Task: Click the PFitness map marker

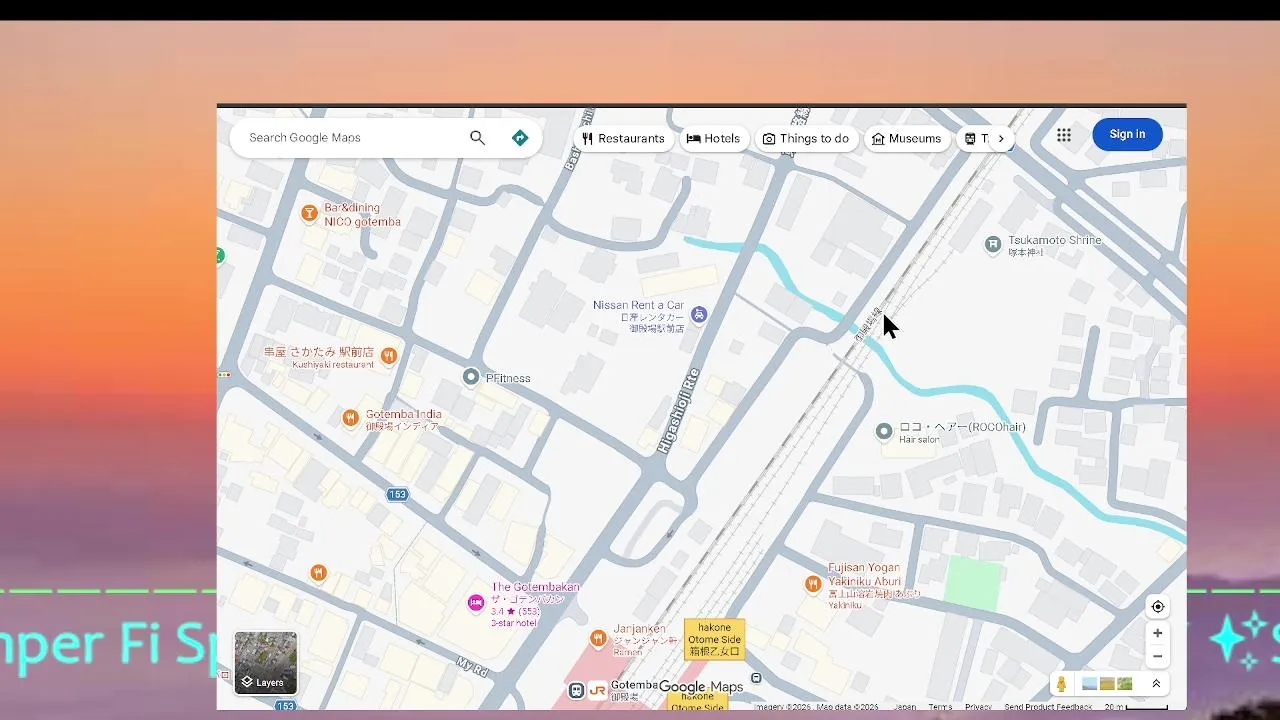Action: (x=471, y=377)
